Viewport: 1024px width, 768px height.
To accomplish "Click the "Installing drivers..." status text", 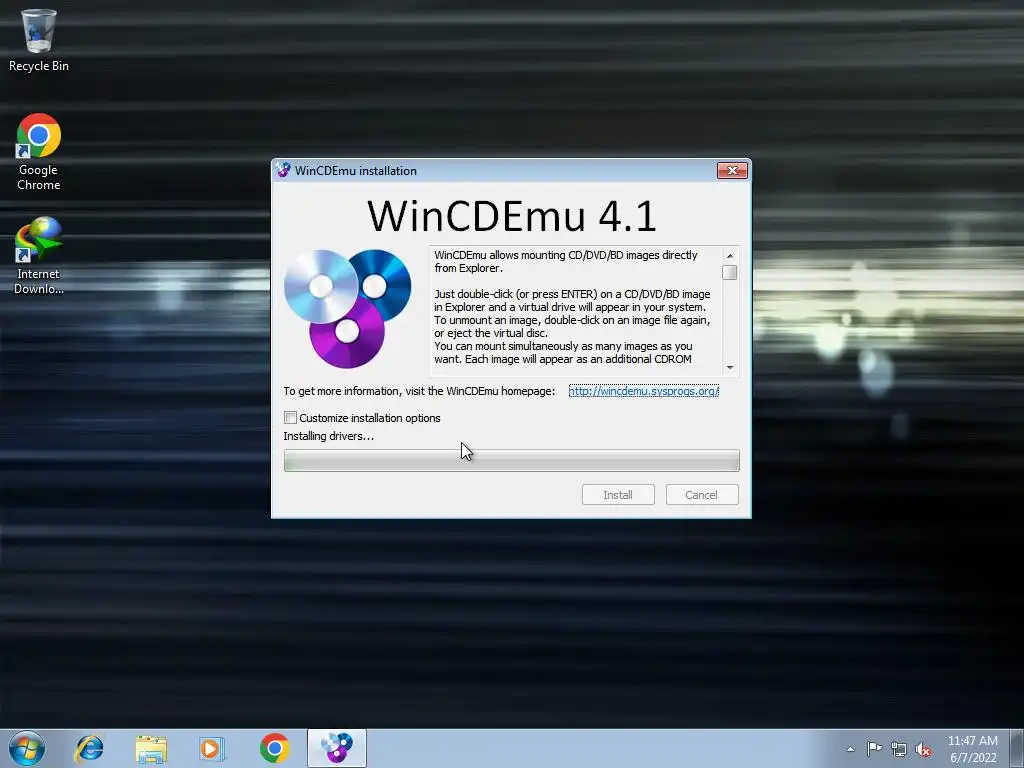I will click(x=328, y=436).
